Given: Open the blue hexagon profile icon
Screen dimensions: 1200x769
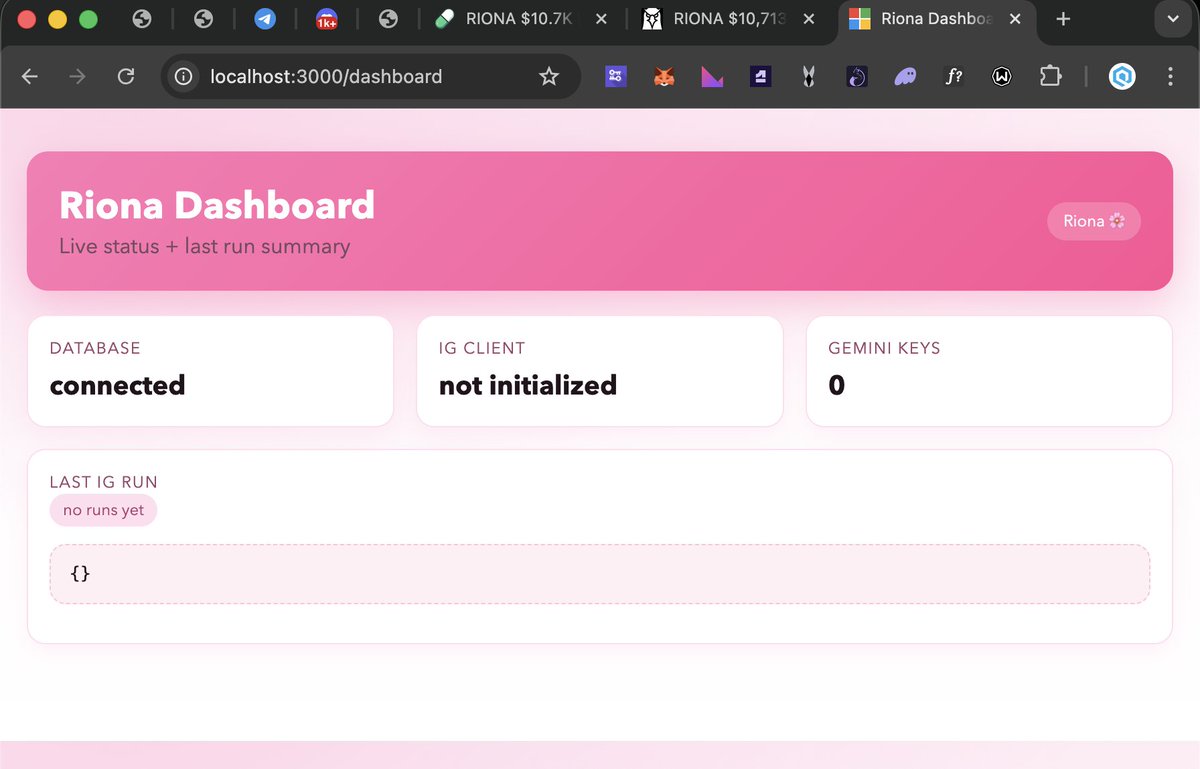Looking at the screenshot, I should coord(1122,76).
